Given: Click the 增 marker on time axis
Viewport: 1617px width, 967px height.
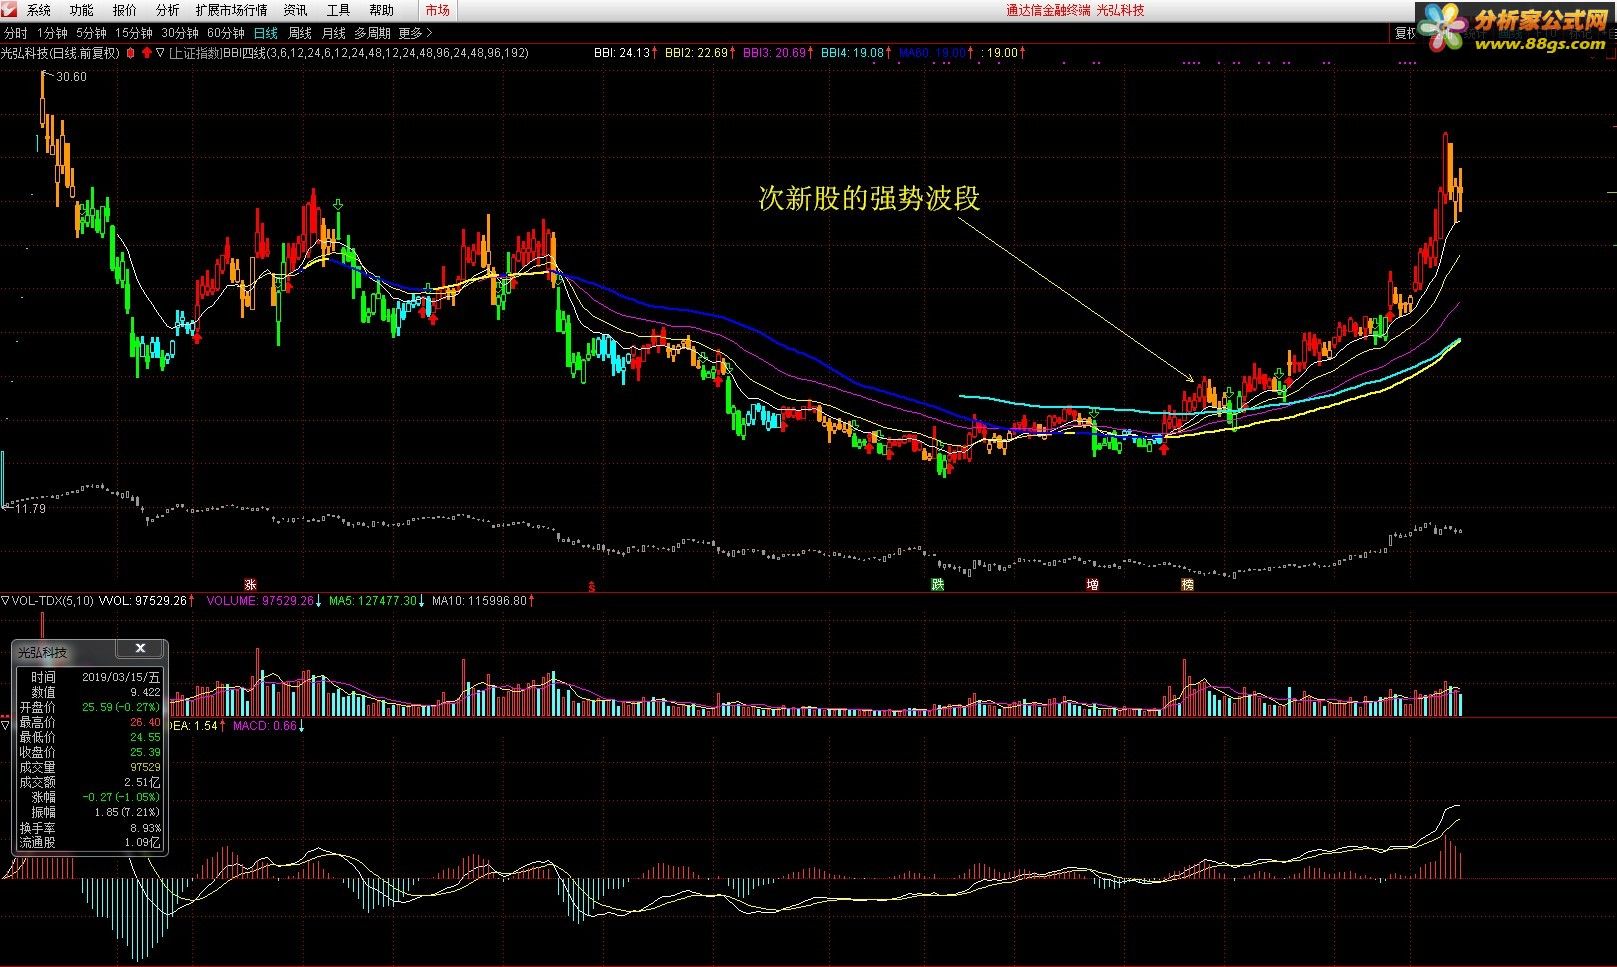Looking at the screenshot, I should (x=1092, y=584).
